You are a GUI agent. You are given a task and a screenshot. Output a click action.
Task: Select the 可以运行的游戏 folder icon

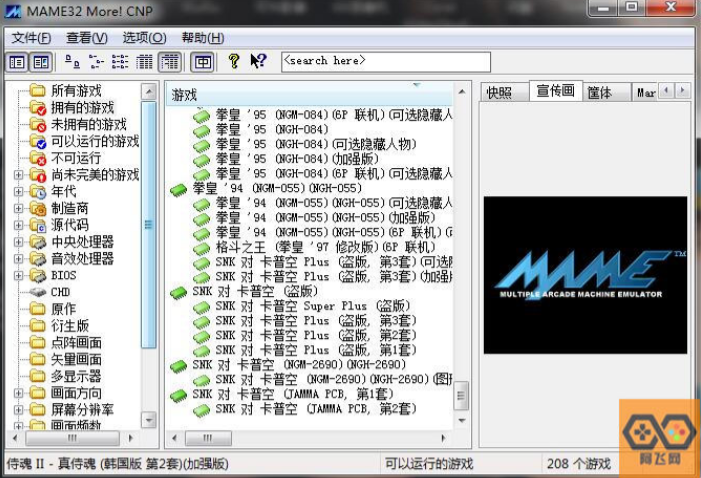pos(38,142)
